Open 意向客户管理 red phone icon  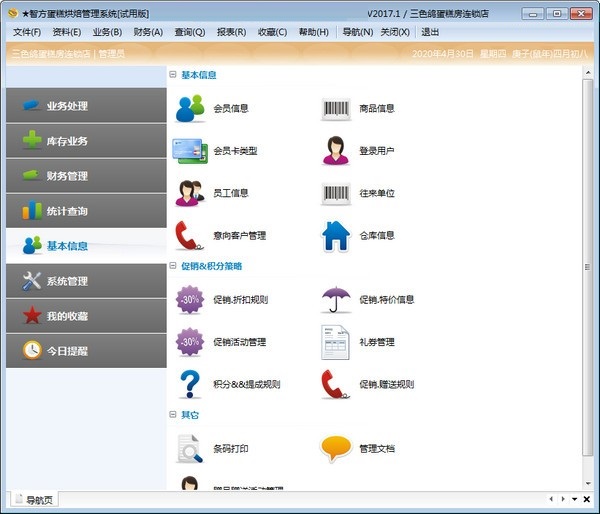pyautogui.click(x=190, y=236)
